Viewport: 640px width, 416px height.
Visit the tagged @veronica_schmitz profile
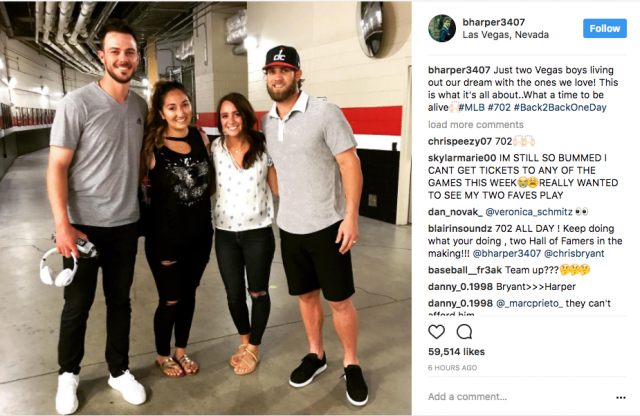[529, 212]
